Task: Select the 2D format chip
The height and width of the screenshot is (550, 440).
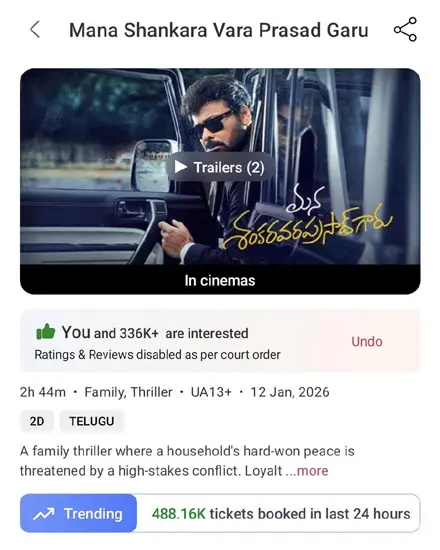Action: coord(37,421)
